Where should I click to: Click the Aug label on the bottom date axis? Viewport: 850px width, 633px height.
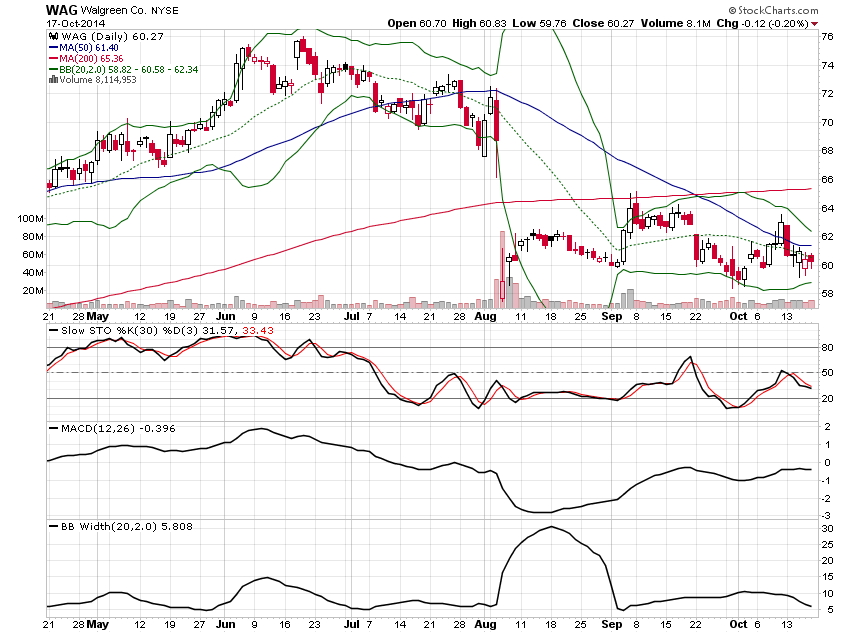point(485,624)
